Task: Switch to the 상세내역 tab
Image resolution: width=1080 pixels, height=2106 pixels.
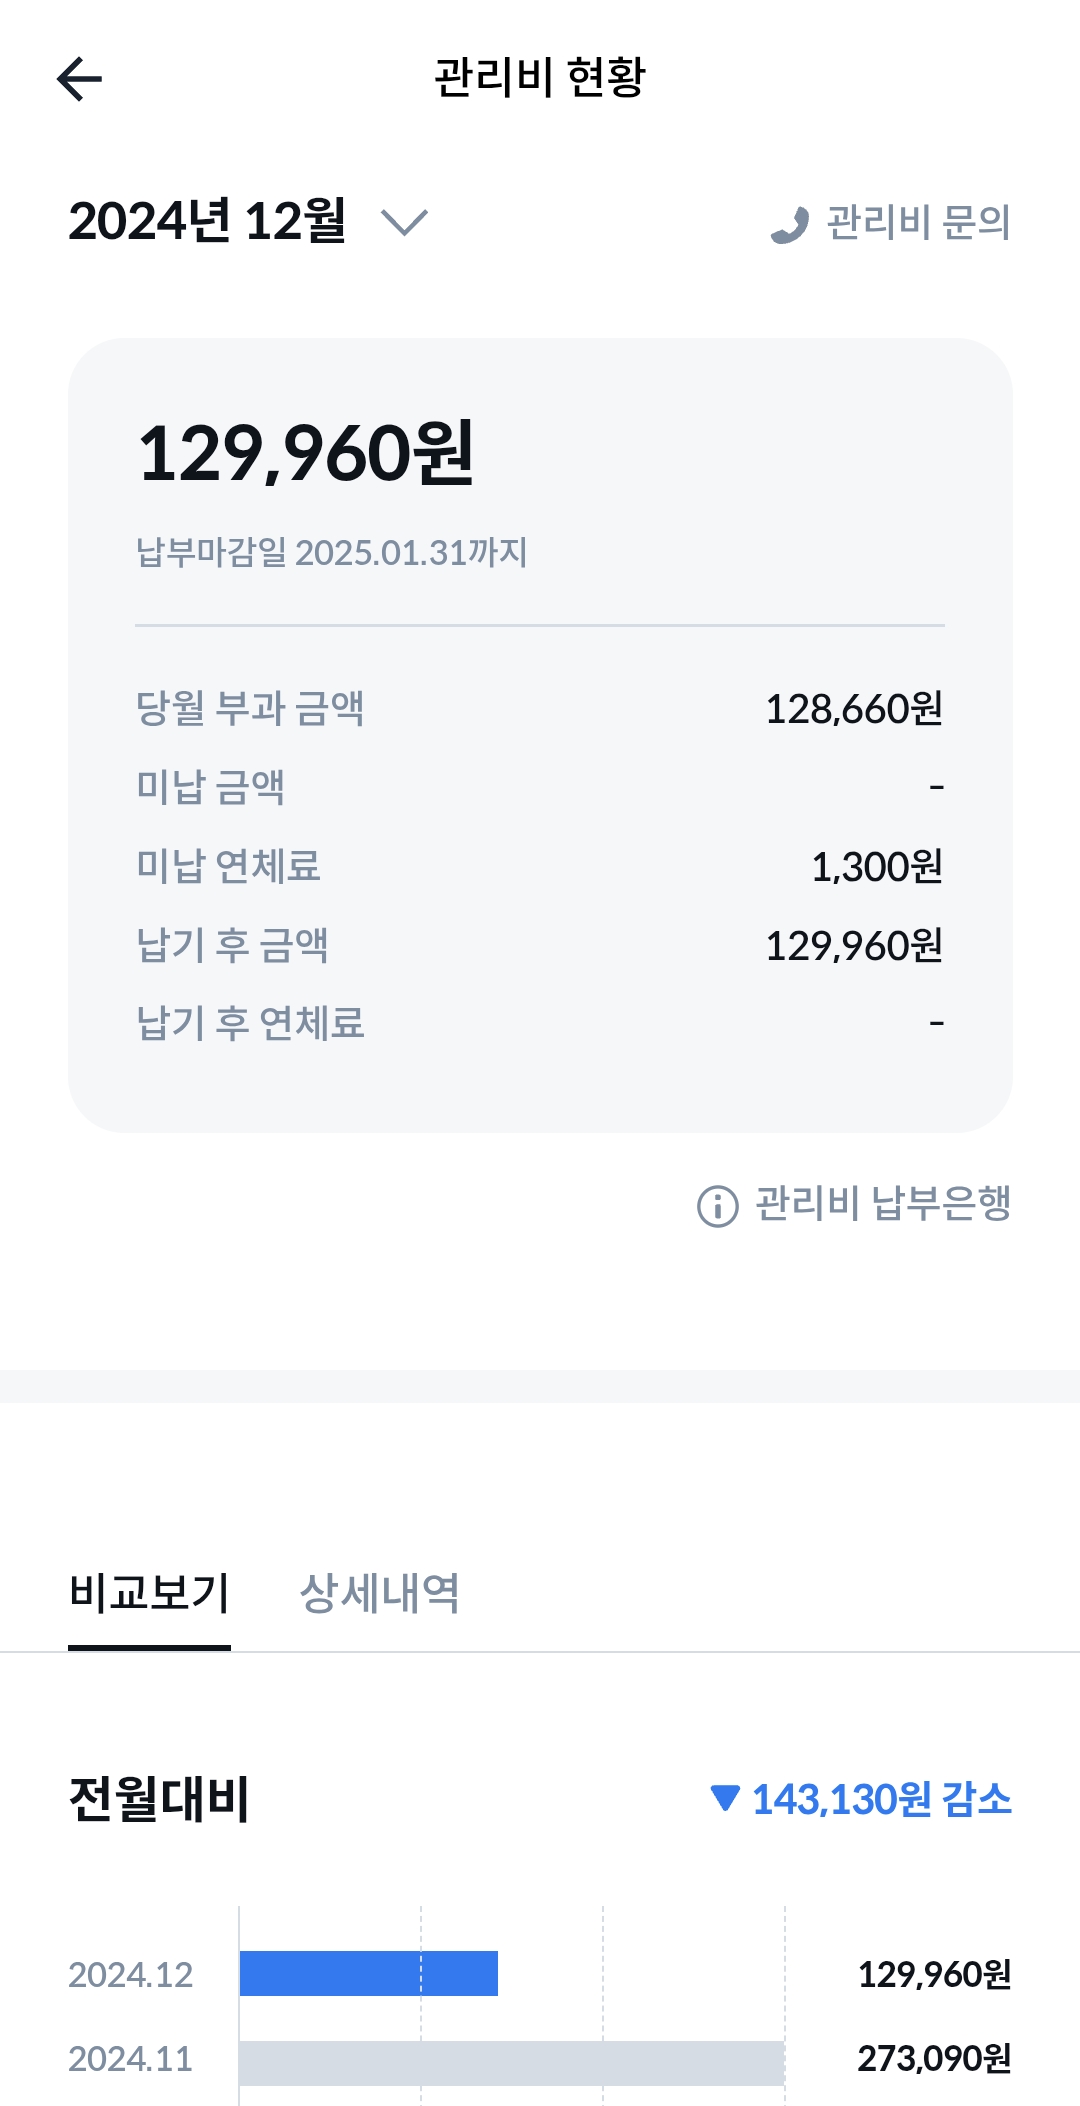Action: click(x=380, y=1593)
